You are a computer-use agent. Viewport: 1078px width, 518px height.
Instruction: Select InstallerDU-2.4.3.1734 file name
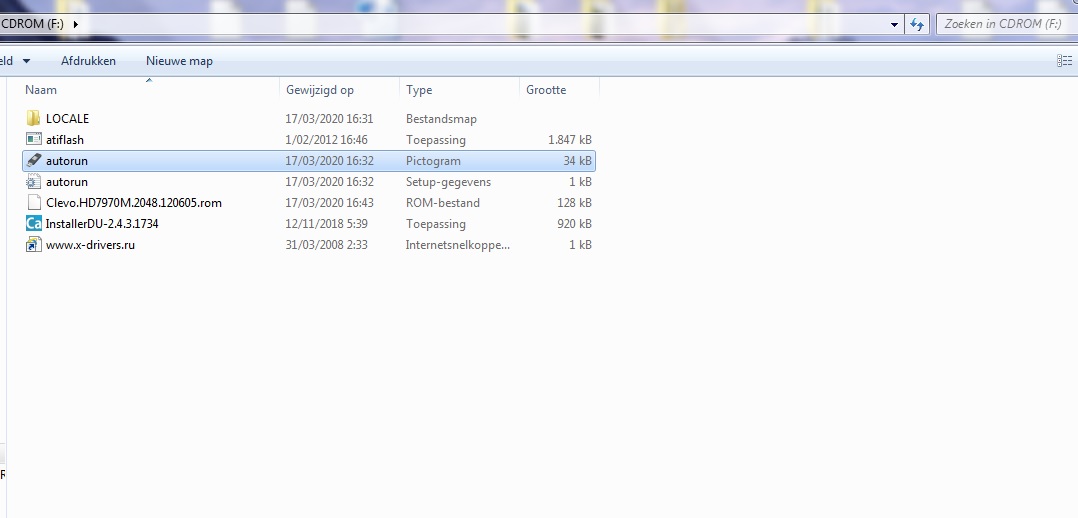tap(102, 224)
